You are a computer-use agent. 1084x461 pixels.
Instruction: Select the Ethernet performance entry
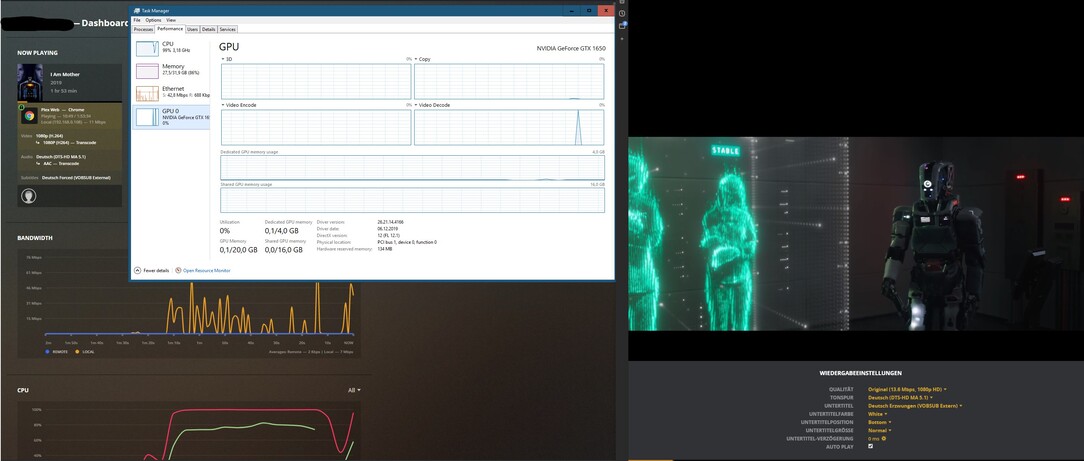pyautogui.click(x=171, y=93)
